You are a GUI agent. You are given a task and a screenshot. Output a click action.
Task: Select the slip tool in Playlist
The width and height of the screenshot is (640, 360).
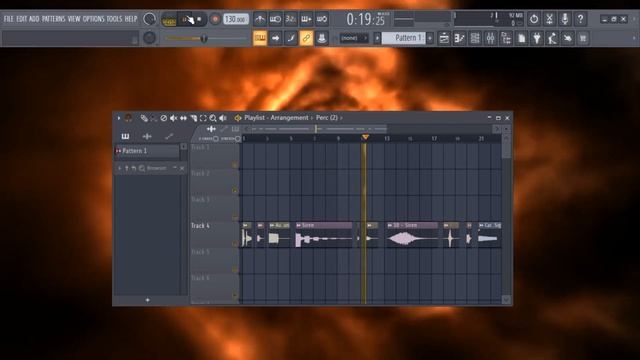point(183,118)
